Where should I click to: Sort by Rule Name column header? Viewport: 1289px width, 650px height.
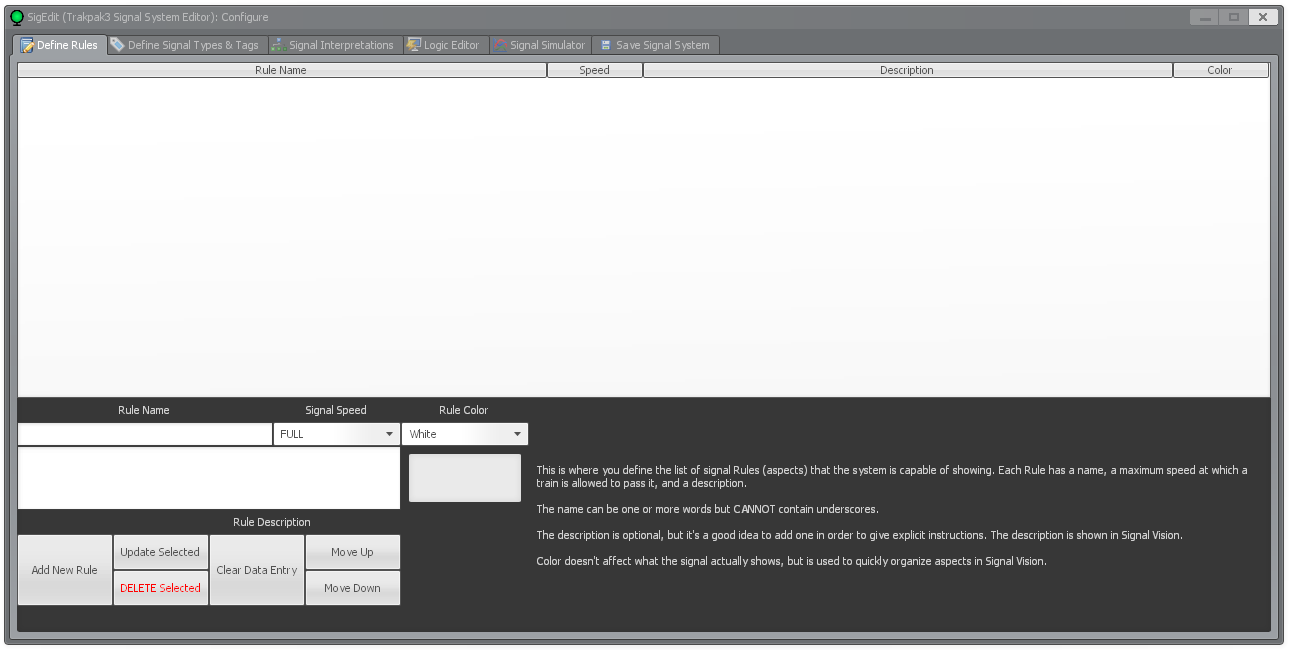pos(281,70)
